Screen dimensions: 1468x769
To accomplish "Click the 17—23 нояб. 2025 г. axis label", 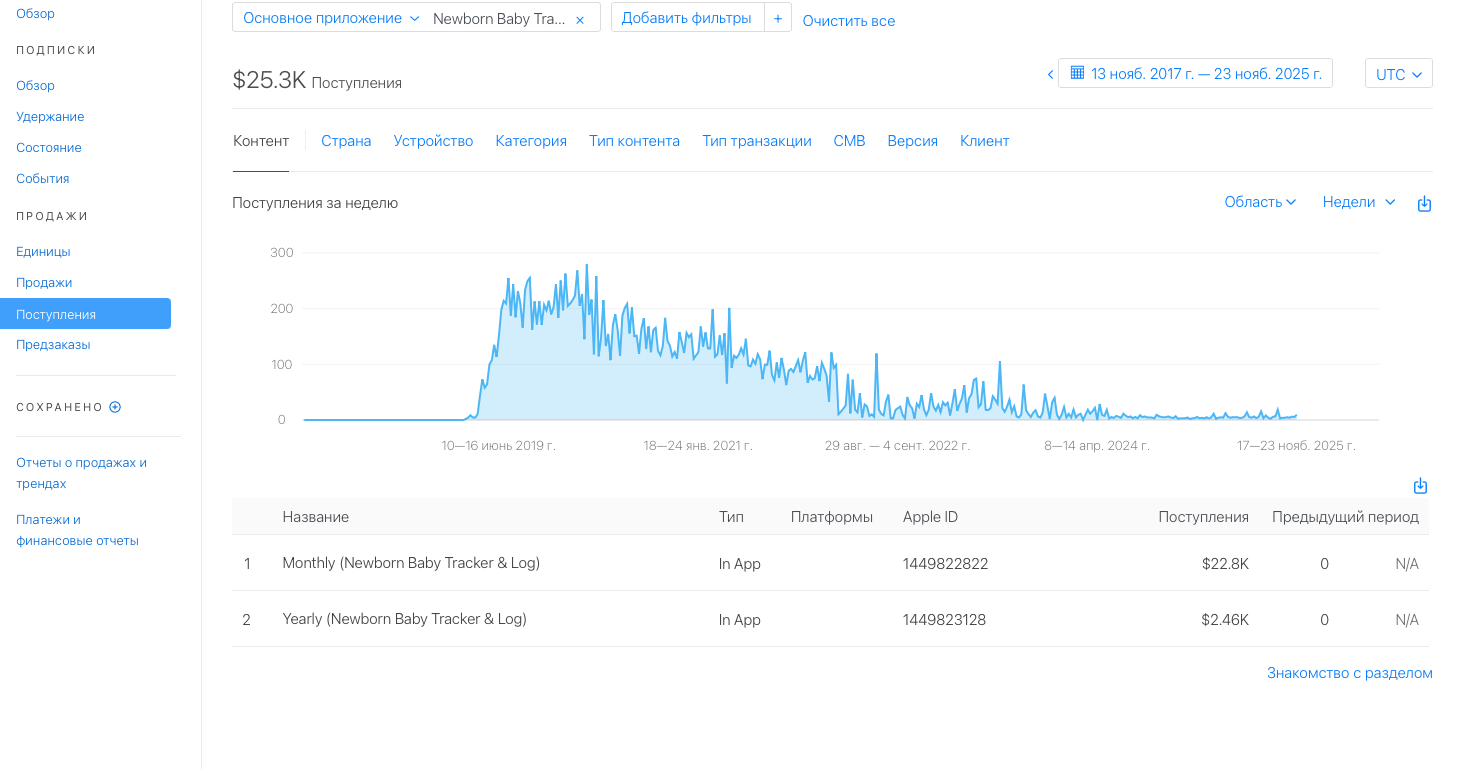I will point(1296,446).
